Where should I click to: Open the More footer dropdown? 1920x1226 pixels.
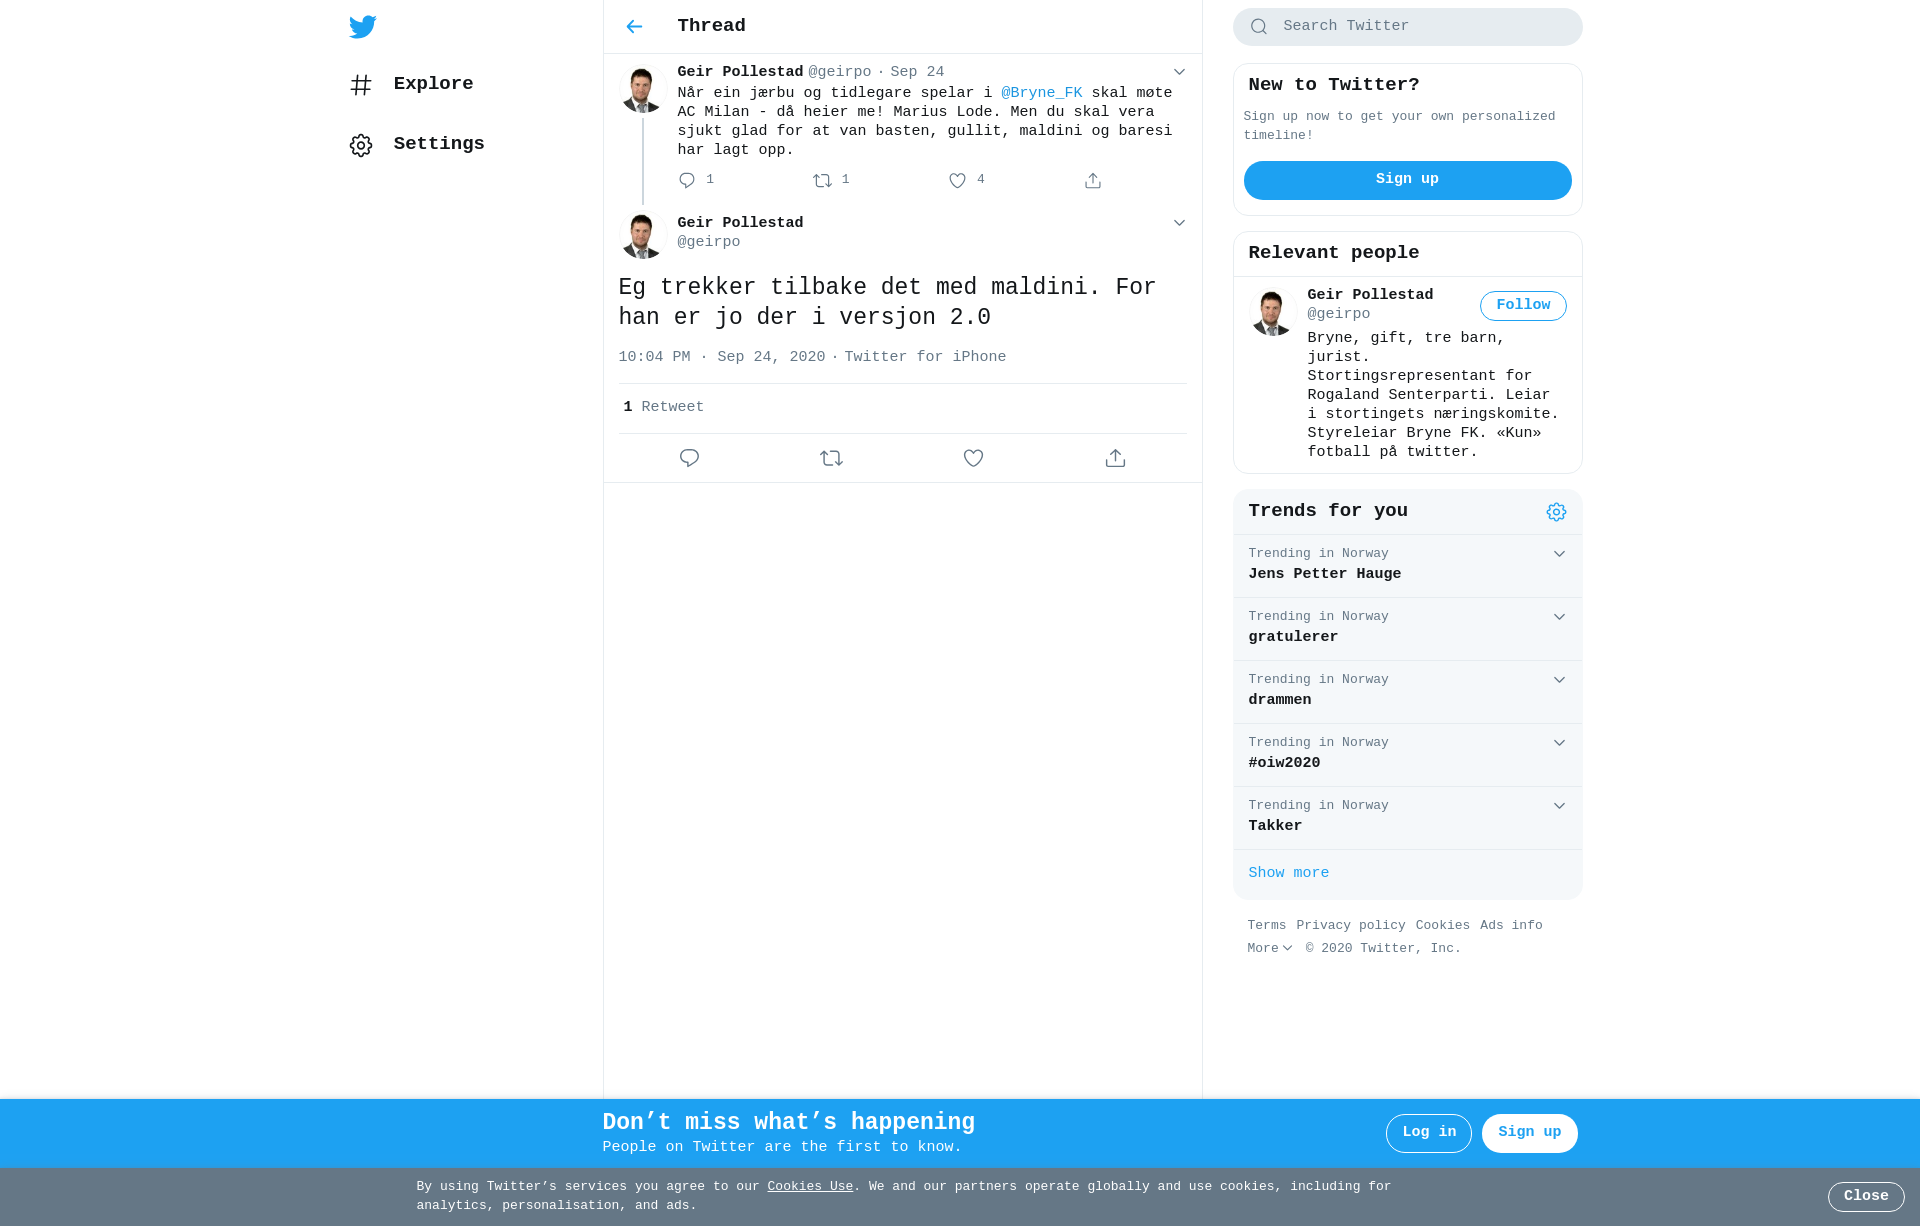1270,948
